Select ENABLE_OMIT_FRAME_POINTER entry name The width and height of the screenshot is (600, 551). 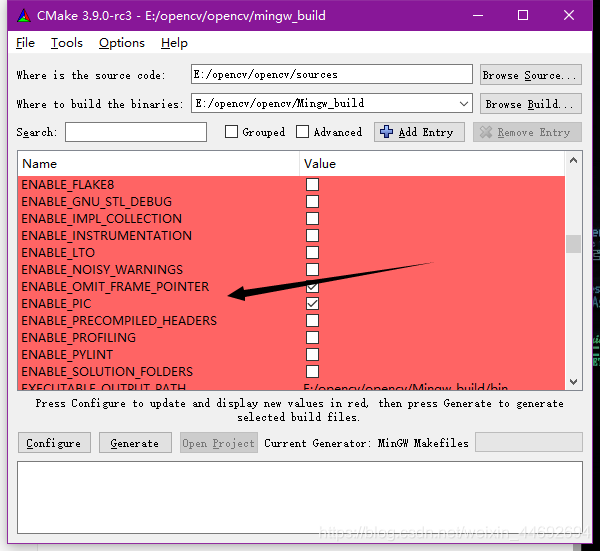(115, 287)
